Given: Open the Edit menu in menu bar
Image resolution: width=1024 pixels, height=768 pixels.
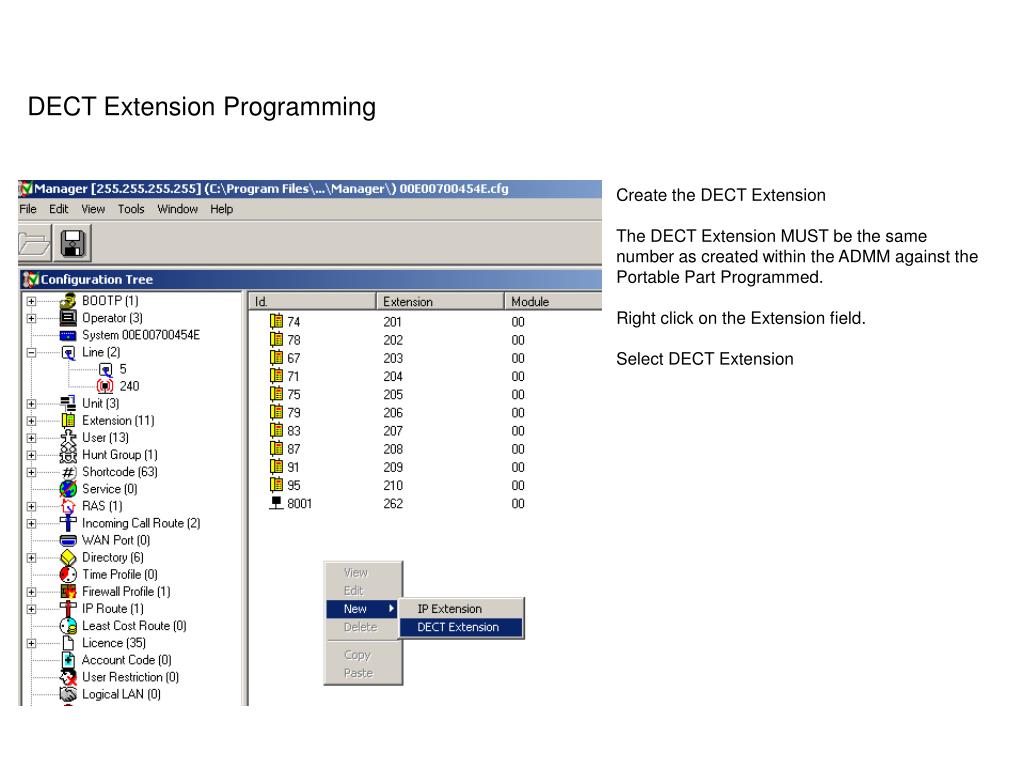Looking at the screenshot, I should 58,209.
